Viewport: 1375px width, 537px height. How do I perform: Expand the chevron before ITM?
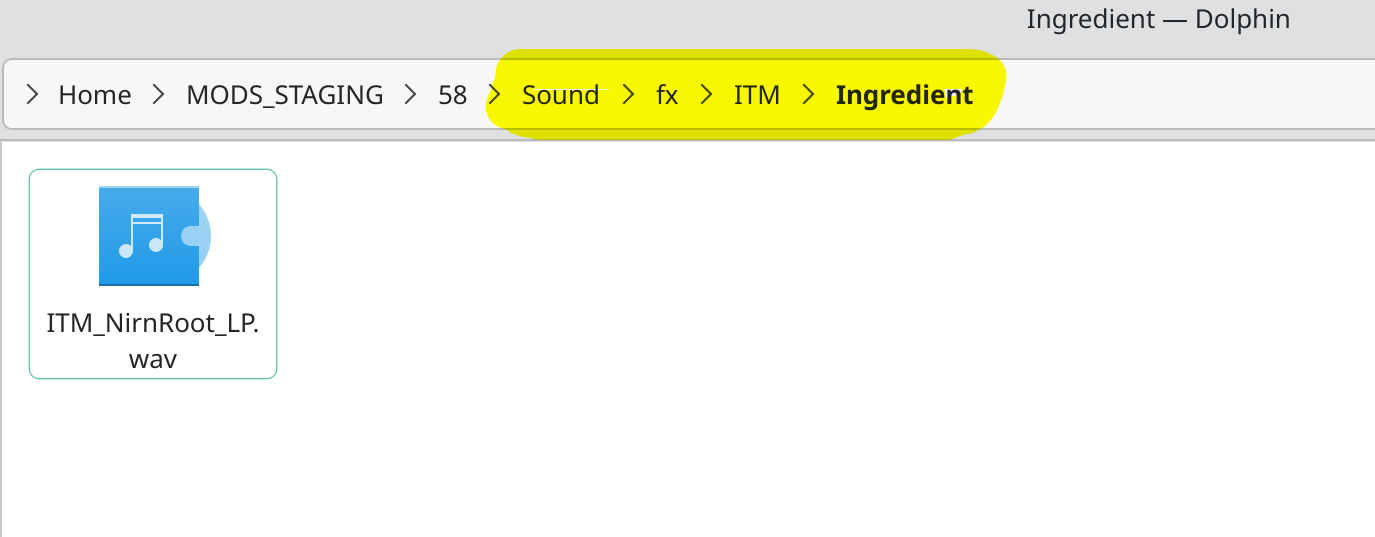[x=707, y=95]
